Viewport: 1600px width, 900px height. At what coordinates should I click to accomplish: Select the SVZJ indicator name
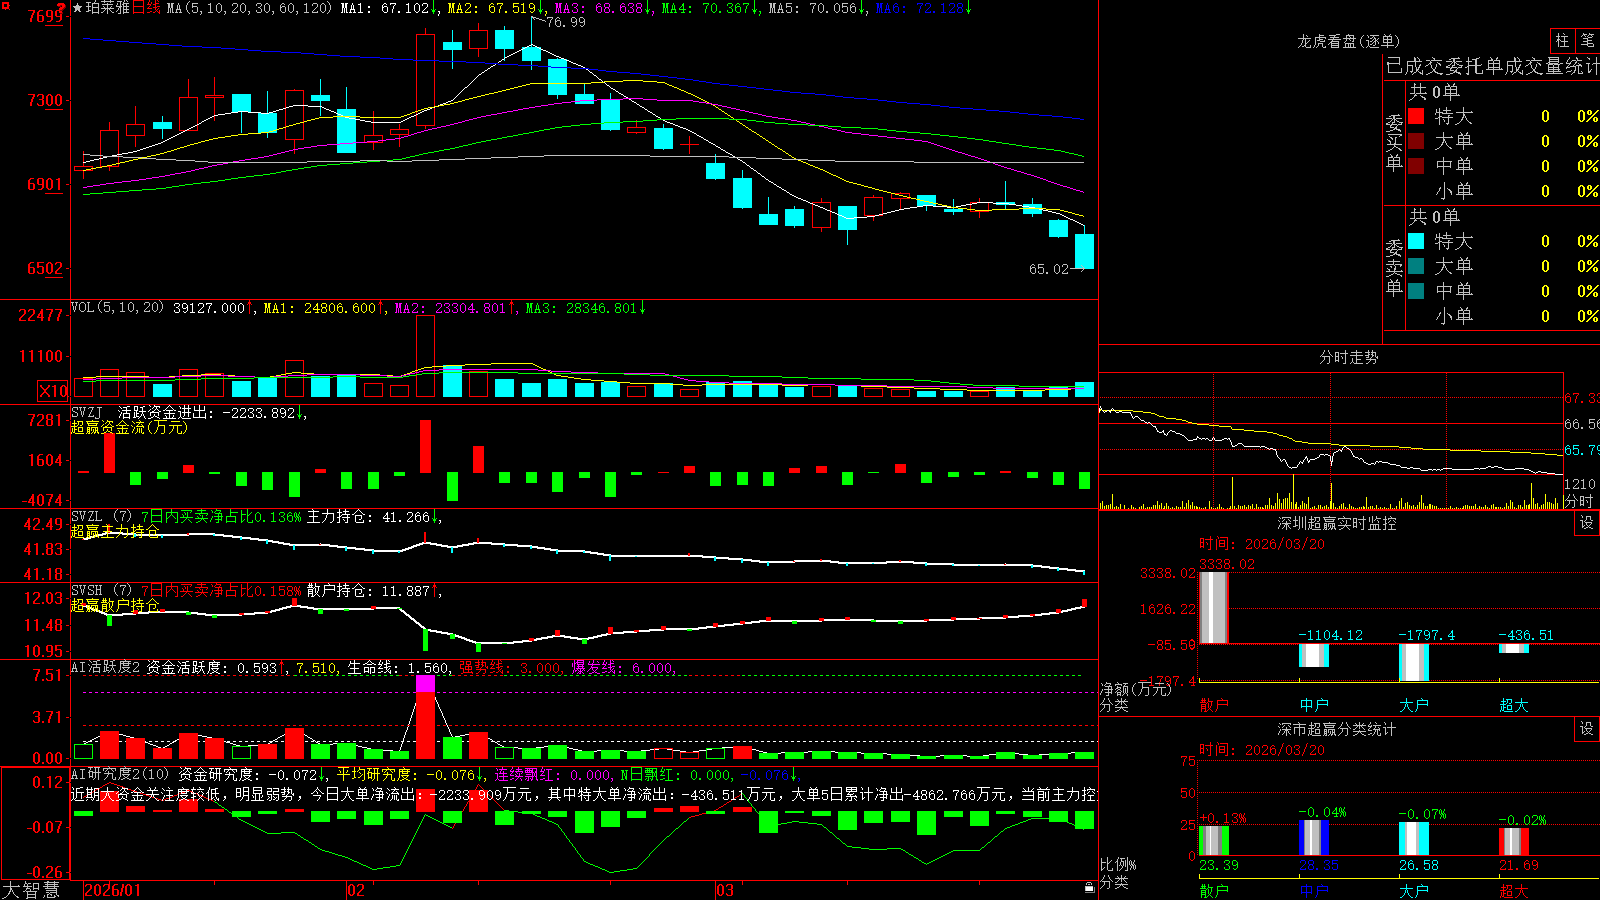tap(86, 412)
